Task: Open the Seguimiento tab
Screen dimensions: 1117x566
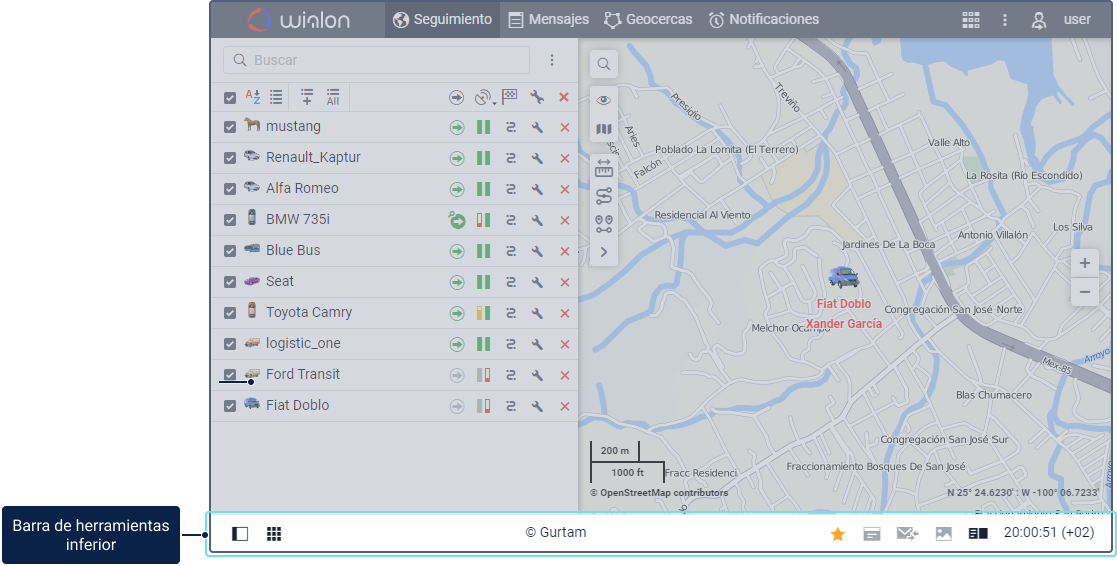Action: [442, 19]
